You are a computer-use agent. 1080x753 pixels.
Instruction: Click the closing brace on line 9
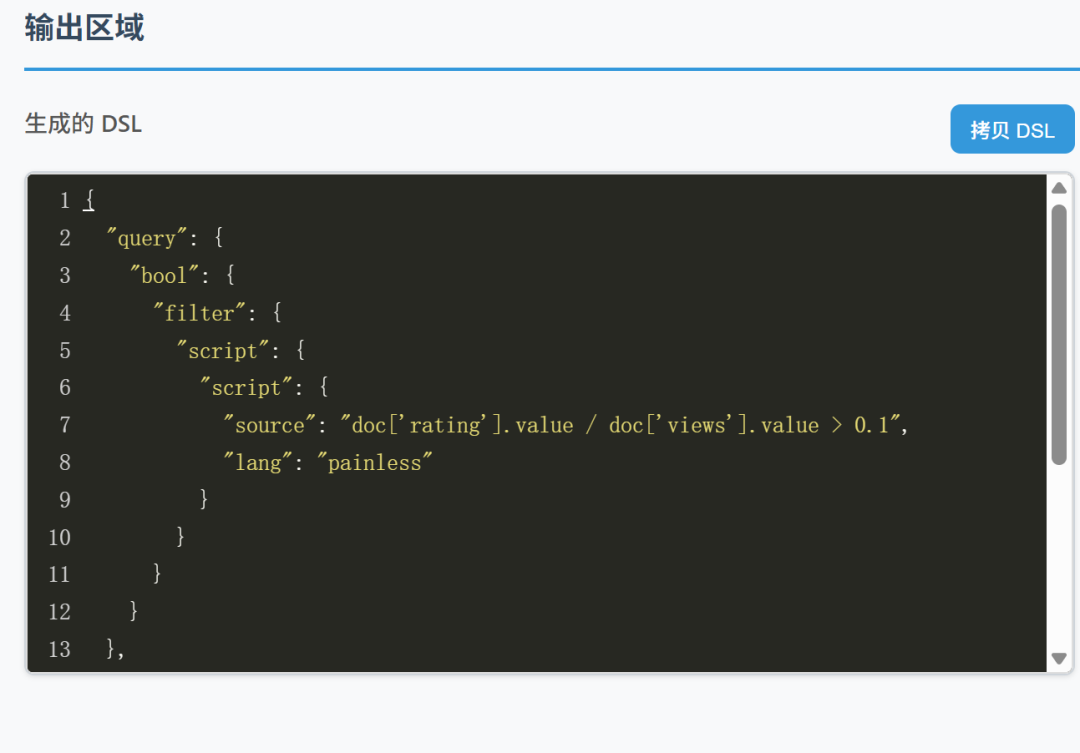coord(204,499)
